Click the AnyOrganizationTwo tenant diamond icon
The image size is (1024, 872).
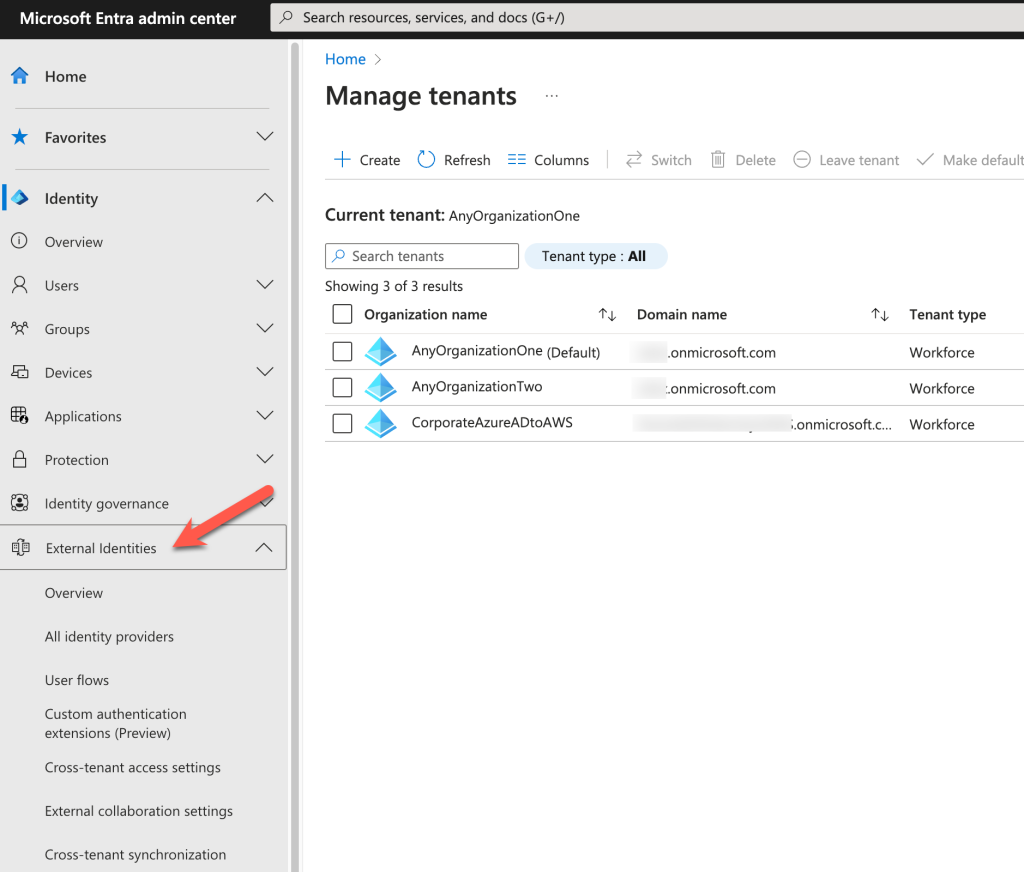380,388
